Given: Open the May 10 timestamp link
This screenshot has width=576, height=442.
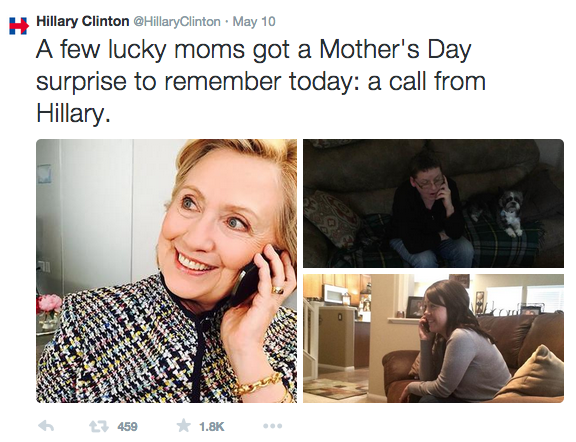Looking at the screenshot, I should [254, 22].
